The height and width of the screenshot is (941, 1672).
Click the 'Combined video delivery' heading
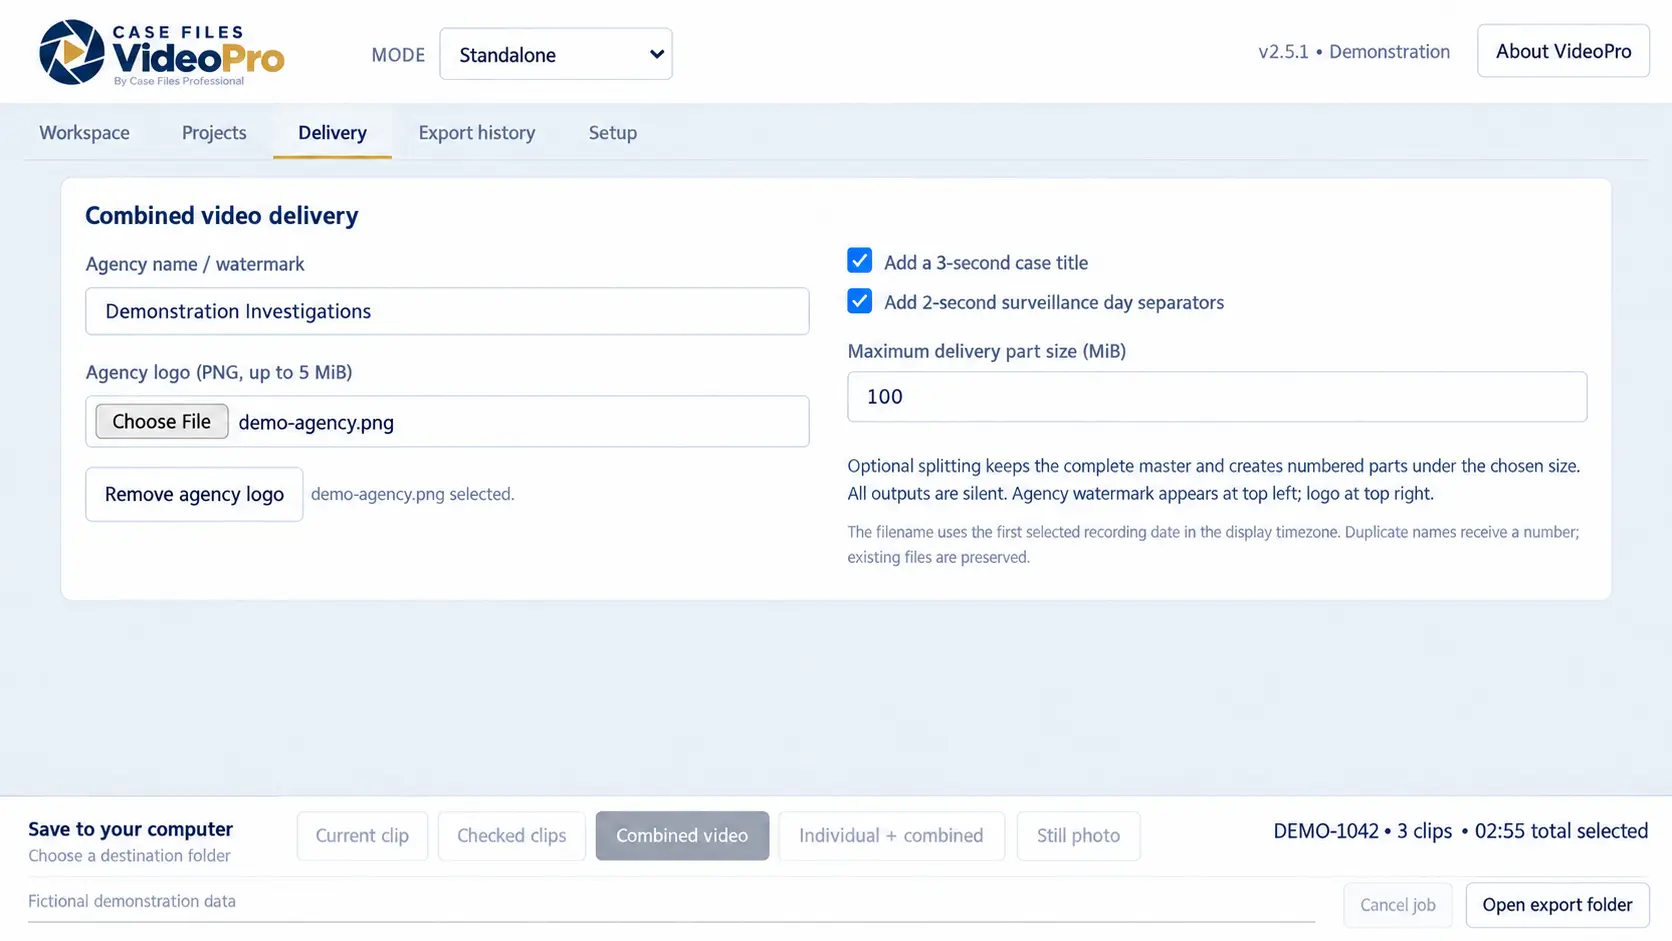pos(222,215)
